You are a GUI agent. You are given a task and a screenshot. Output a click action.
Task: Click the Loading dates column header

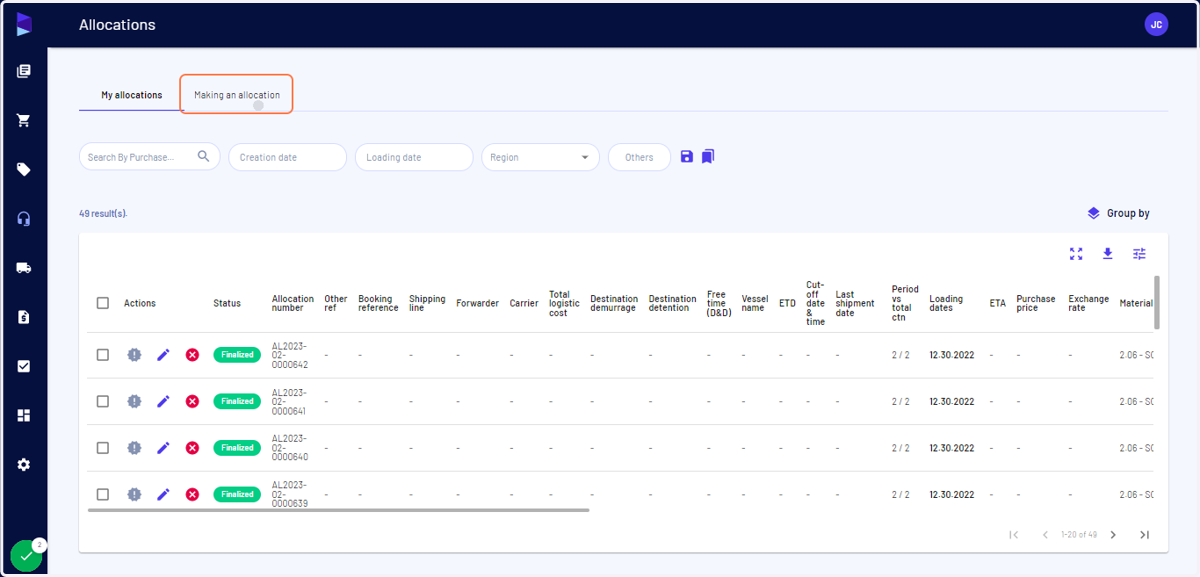click(x=946, y=303)
